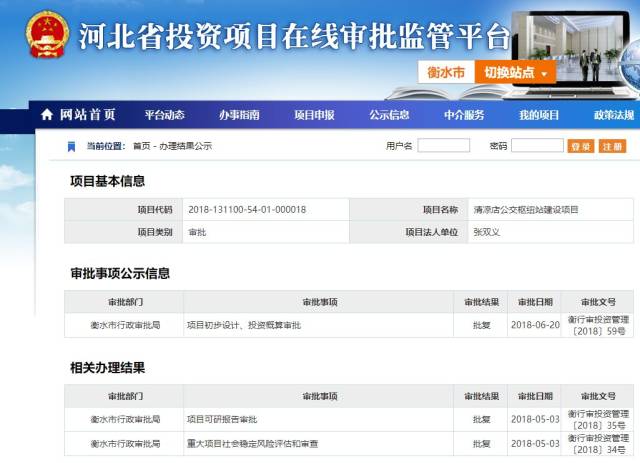Viewport: 640px width, 463px height.
Task: Select project code 2018-131100-54-01-000018
Action: 247,210
